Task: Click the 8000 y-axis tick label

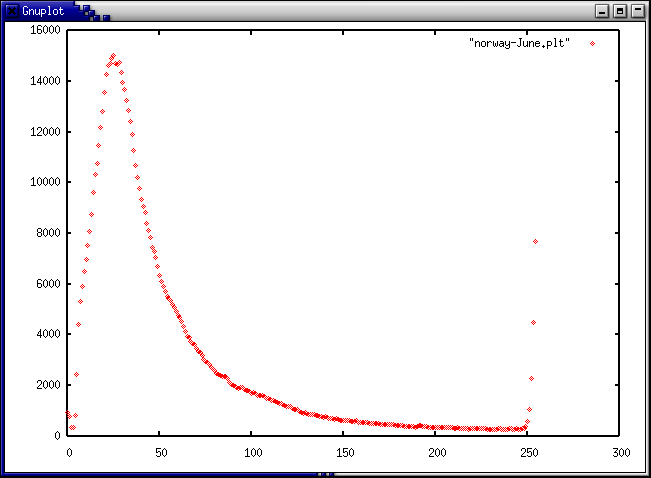Action: [x=48, y=233]
